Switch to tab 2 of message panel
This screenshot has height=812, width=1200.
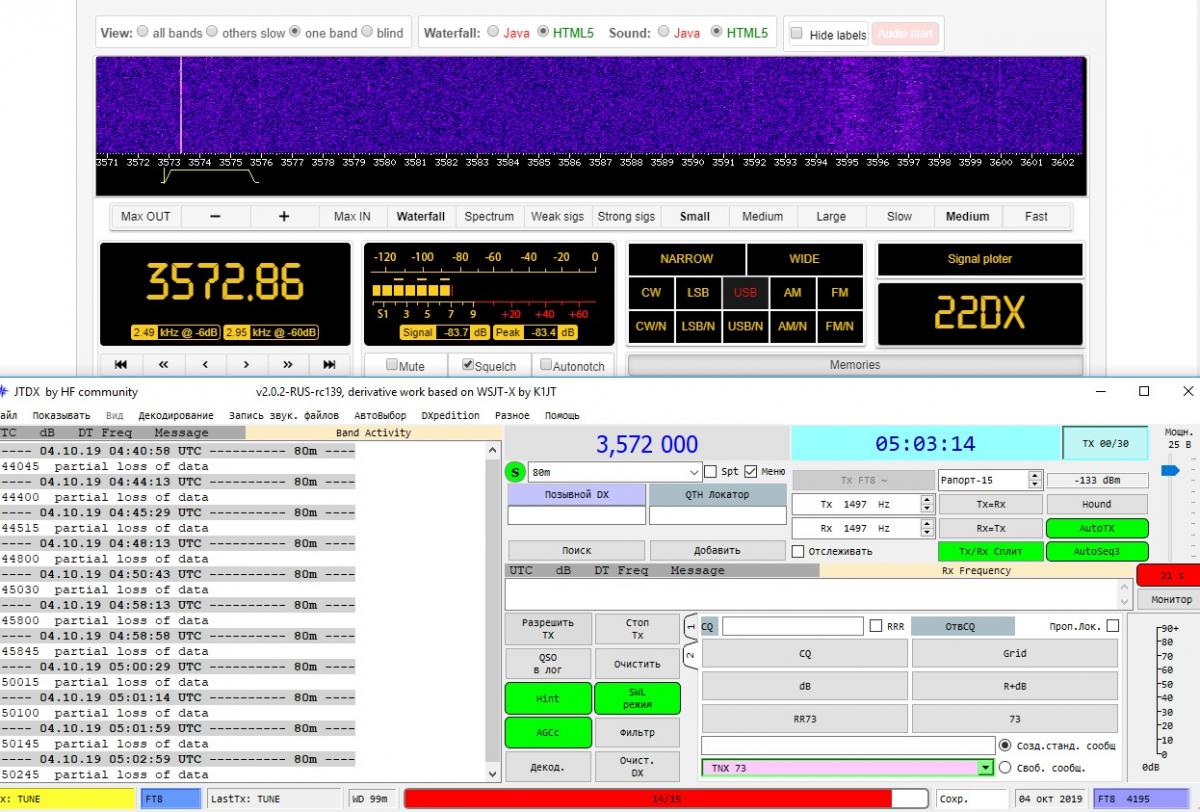point(690,656)
